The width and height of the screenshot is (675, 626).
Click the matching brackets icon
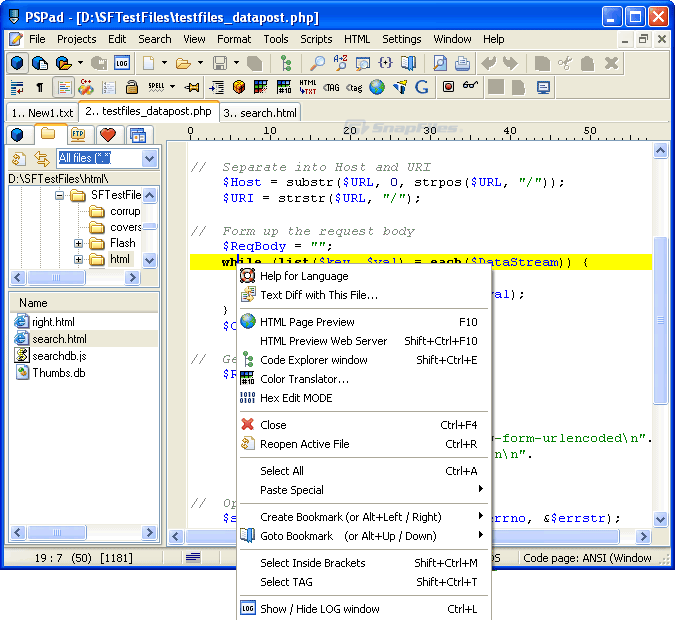click(385, 63)
